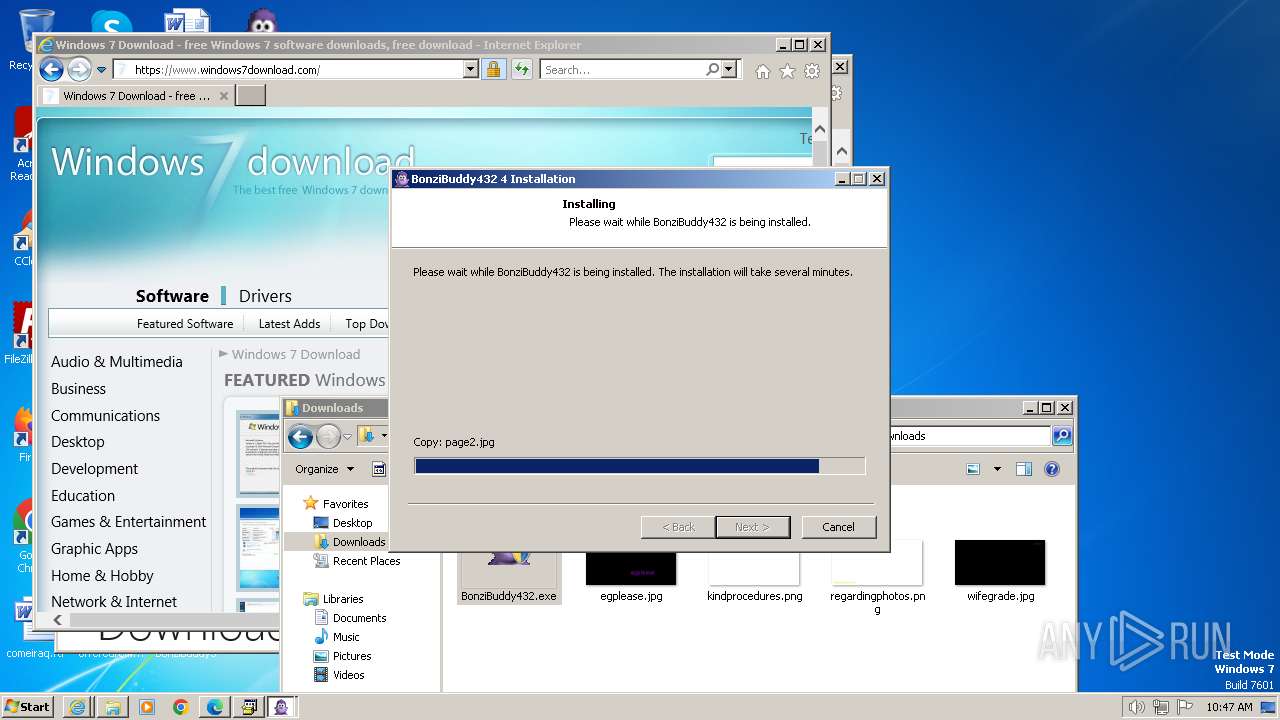Select kindprocedures.png file
Image resolution: width=1280 pixels, height=720 pixels.
pos(754,571)
